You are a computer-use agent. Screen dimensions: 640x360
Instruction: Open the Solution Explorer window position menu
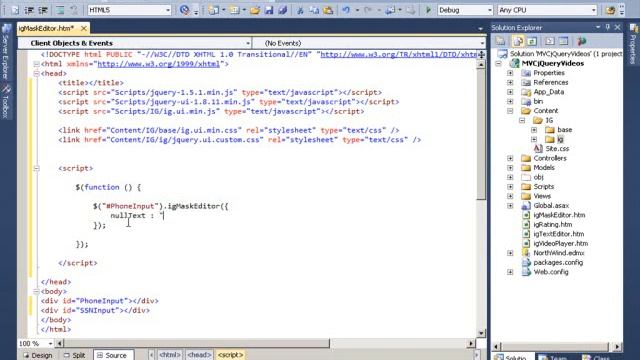point(598,27)
